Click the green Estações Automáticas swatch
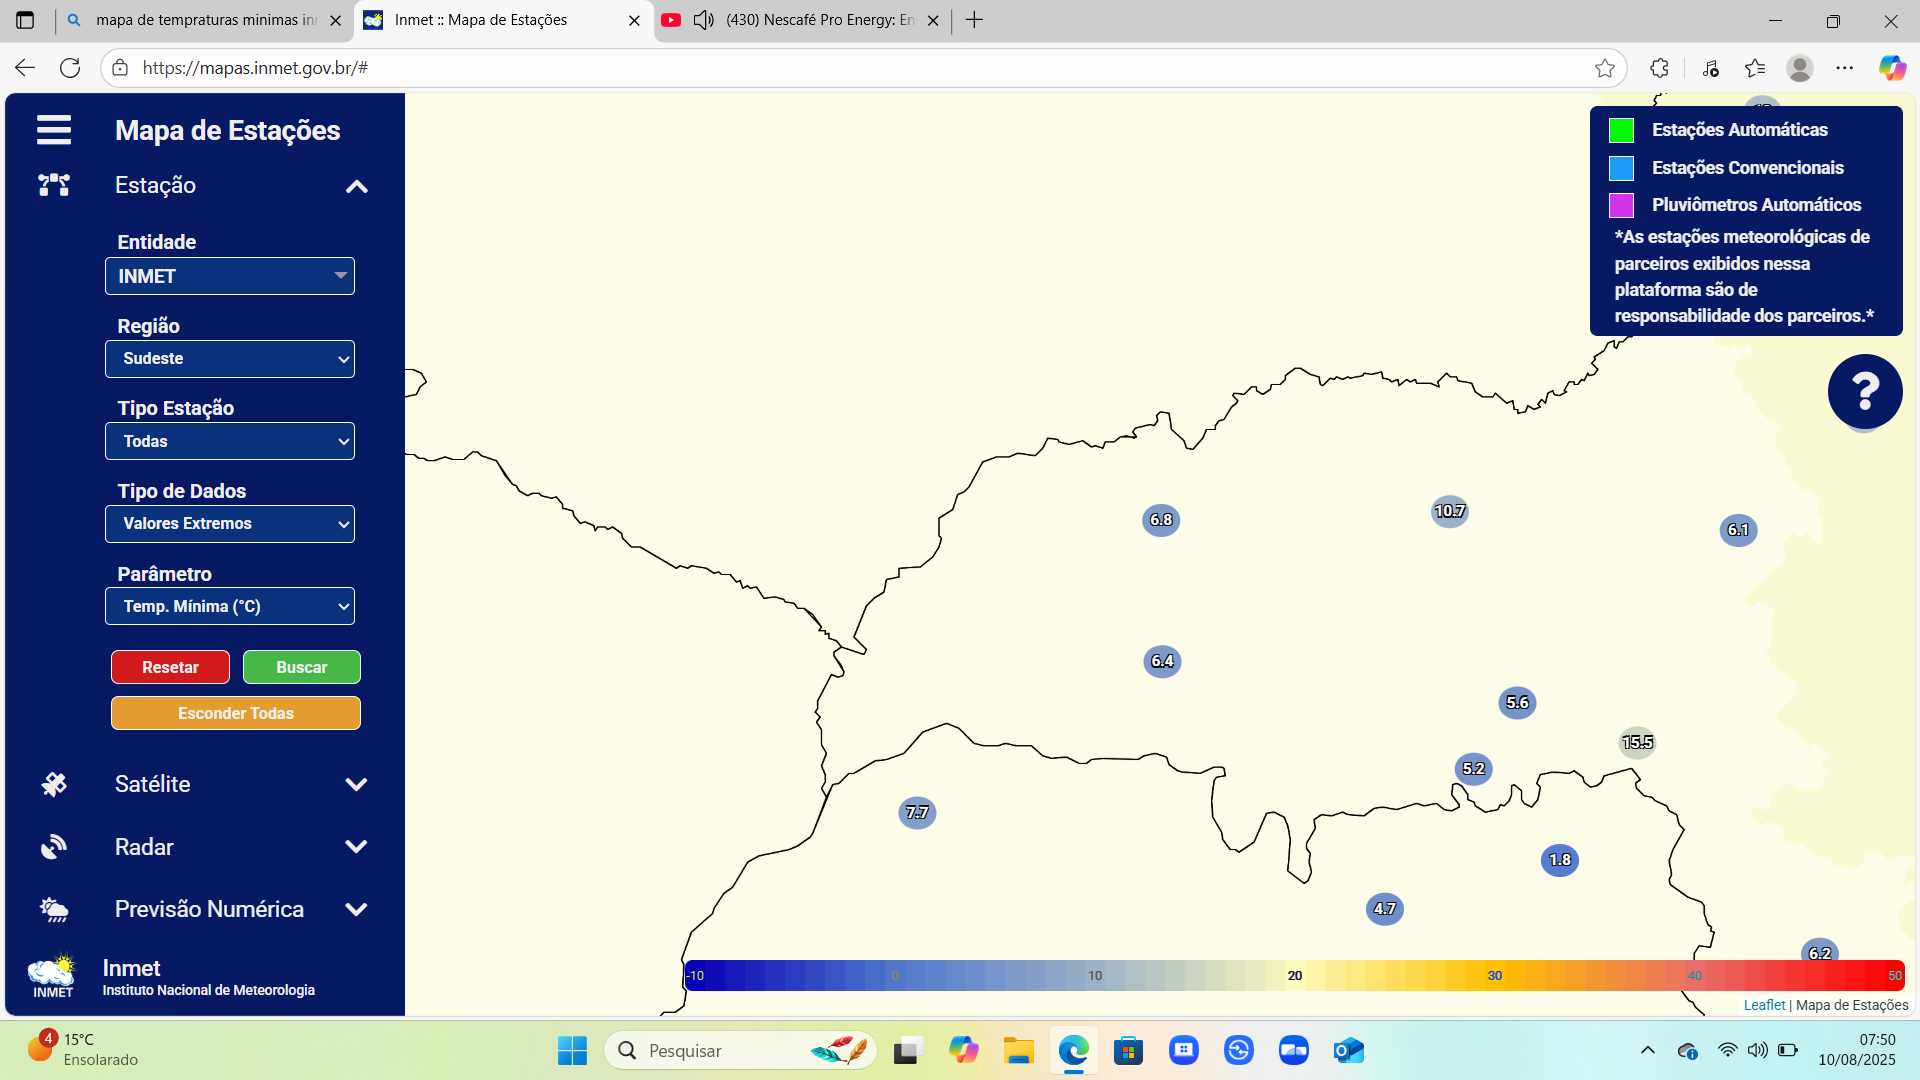The image size is (1920, 1080). point(1621,130)
